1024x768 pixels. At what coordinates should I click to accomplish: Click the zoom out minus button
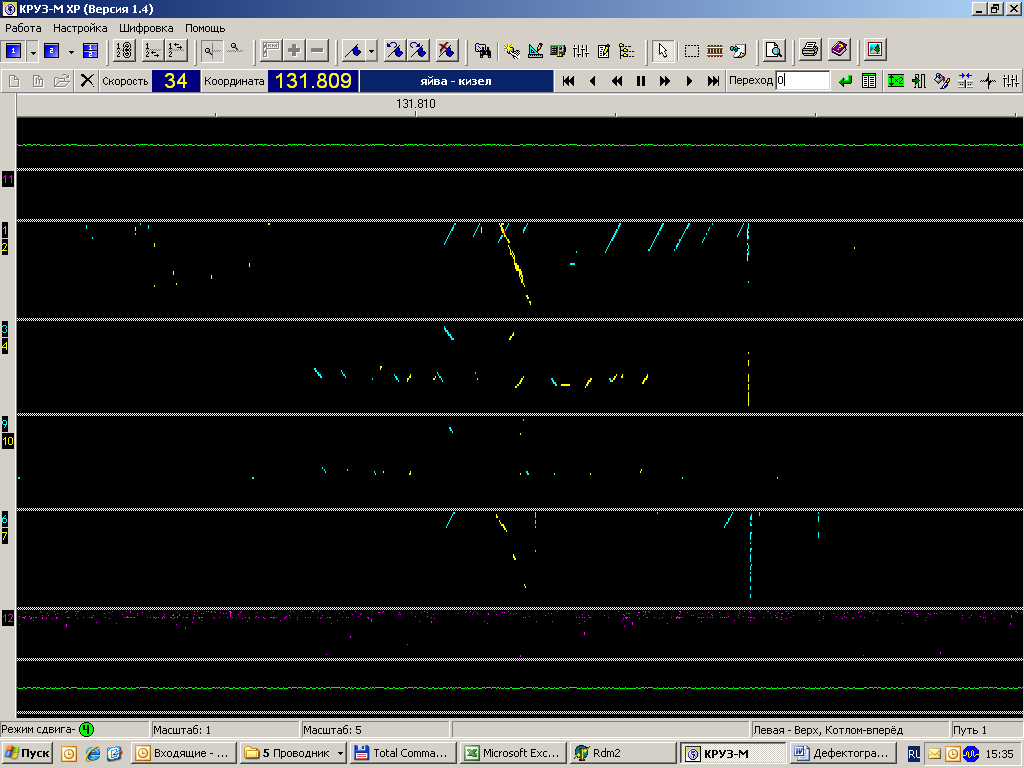[318, 50]
